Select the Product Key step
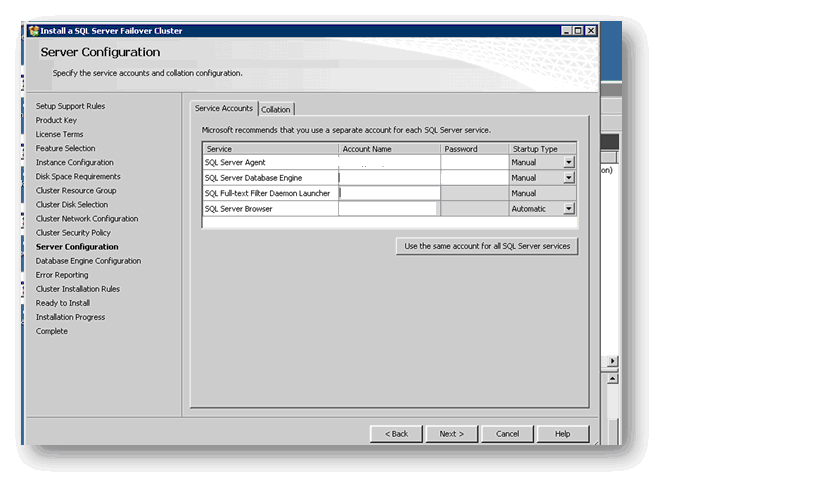 coord(56,120)
